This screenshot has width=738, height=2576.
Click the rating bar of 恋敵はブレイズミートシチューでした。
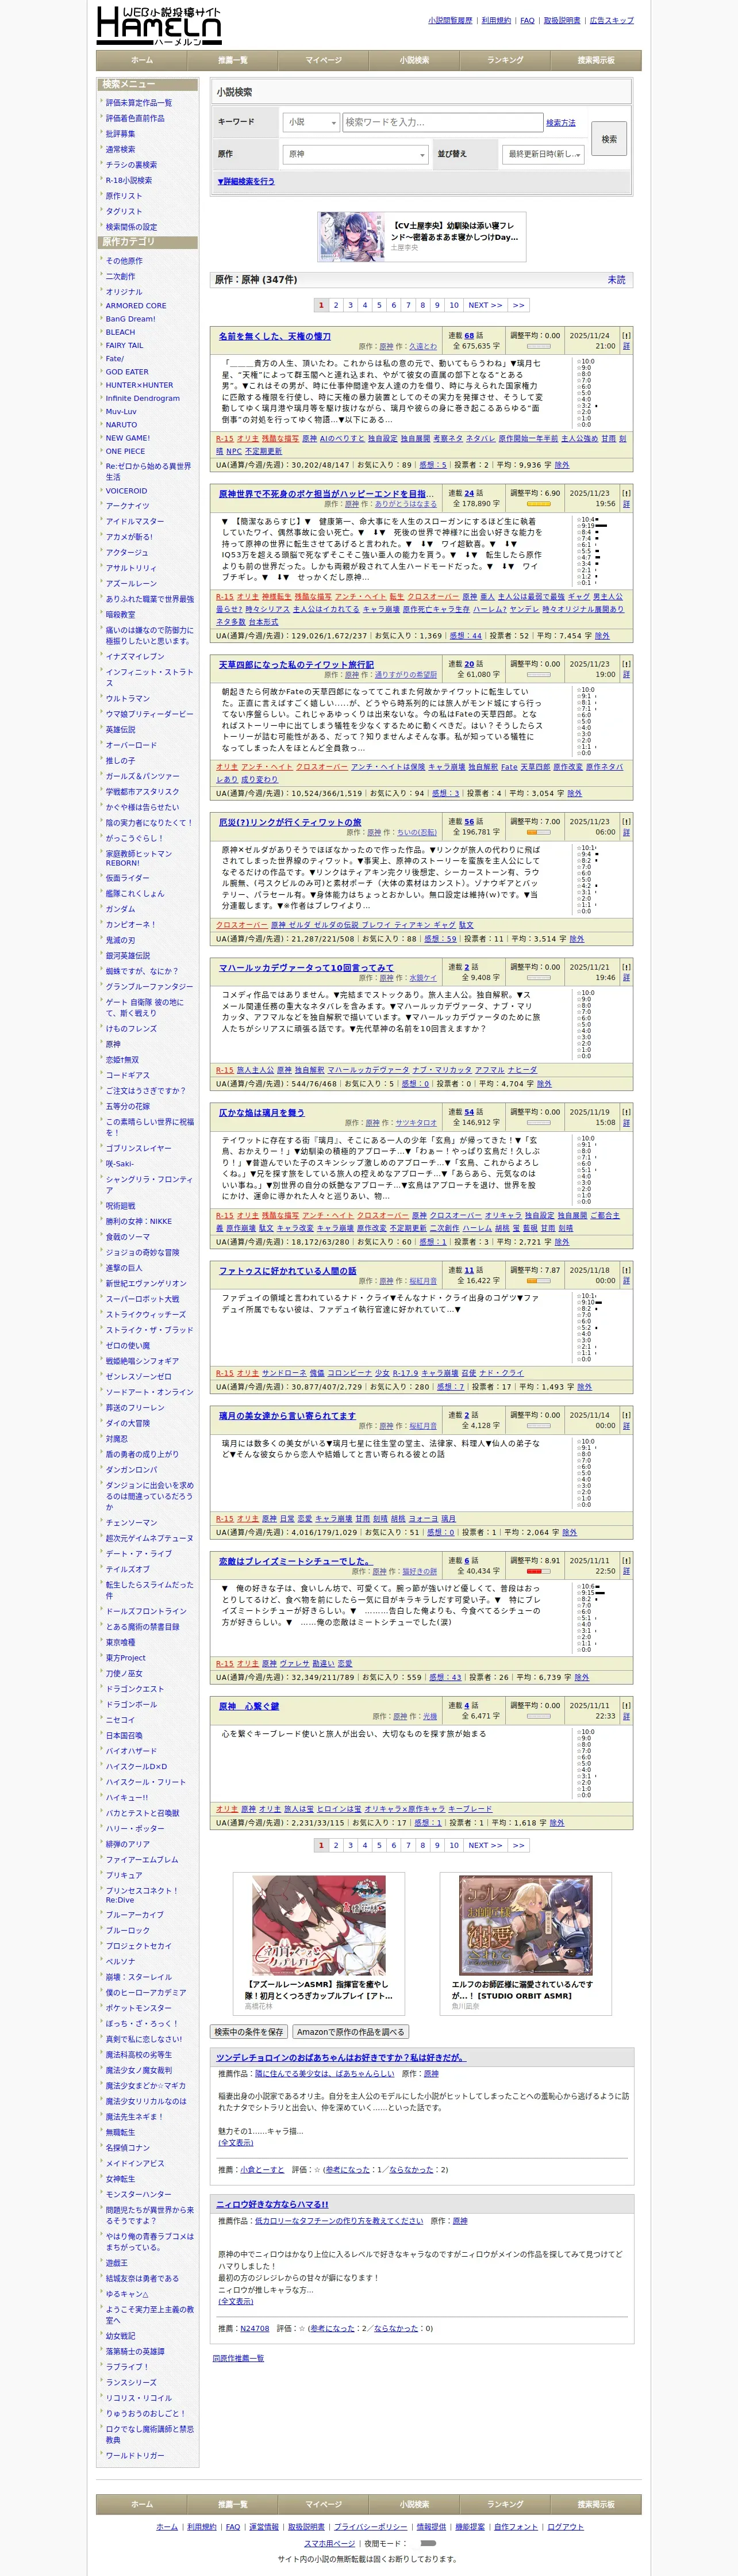click(538, 1571)
